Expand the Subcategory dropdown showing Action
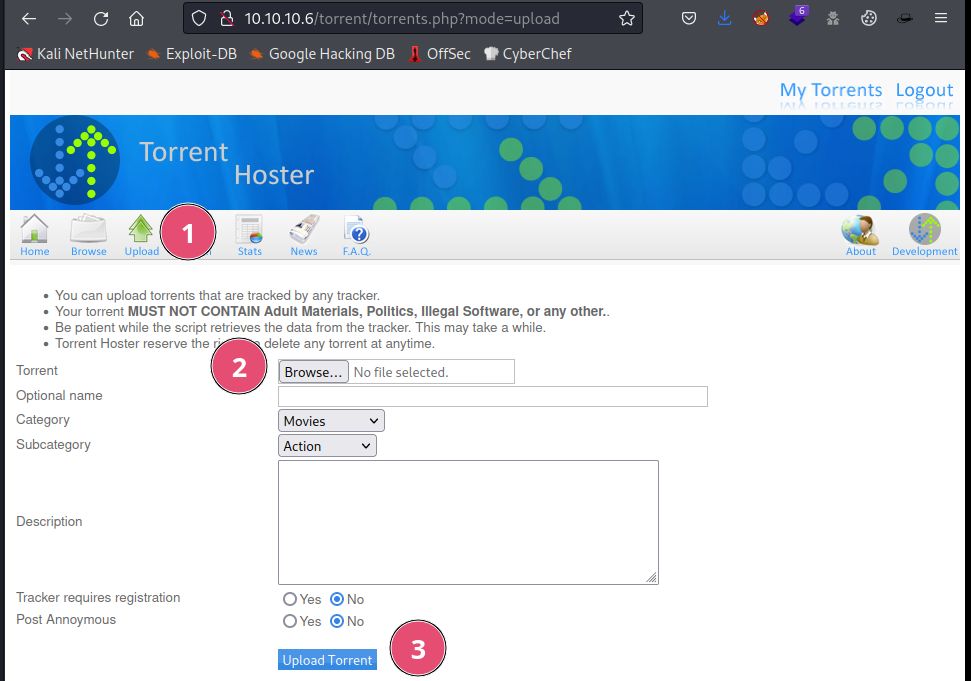Viewport: 971px width, 681px height. [x=327, y=446]
